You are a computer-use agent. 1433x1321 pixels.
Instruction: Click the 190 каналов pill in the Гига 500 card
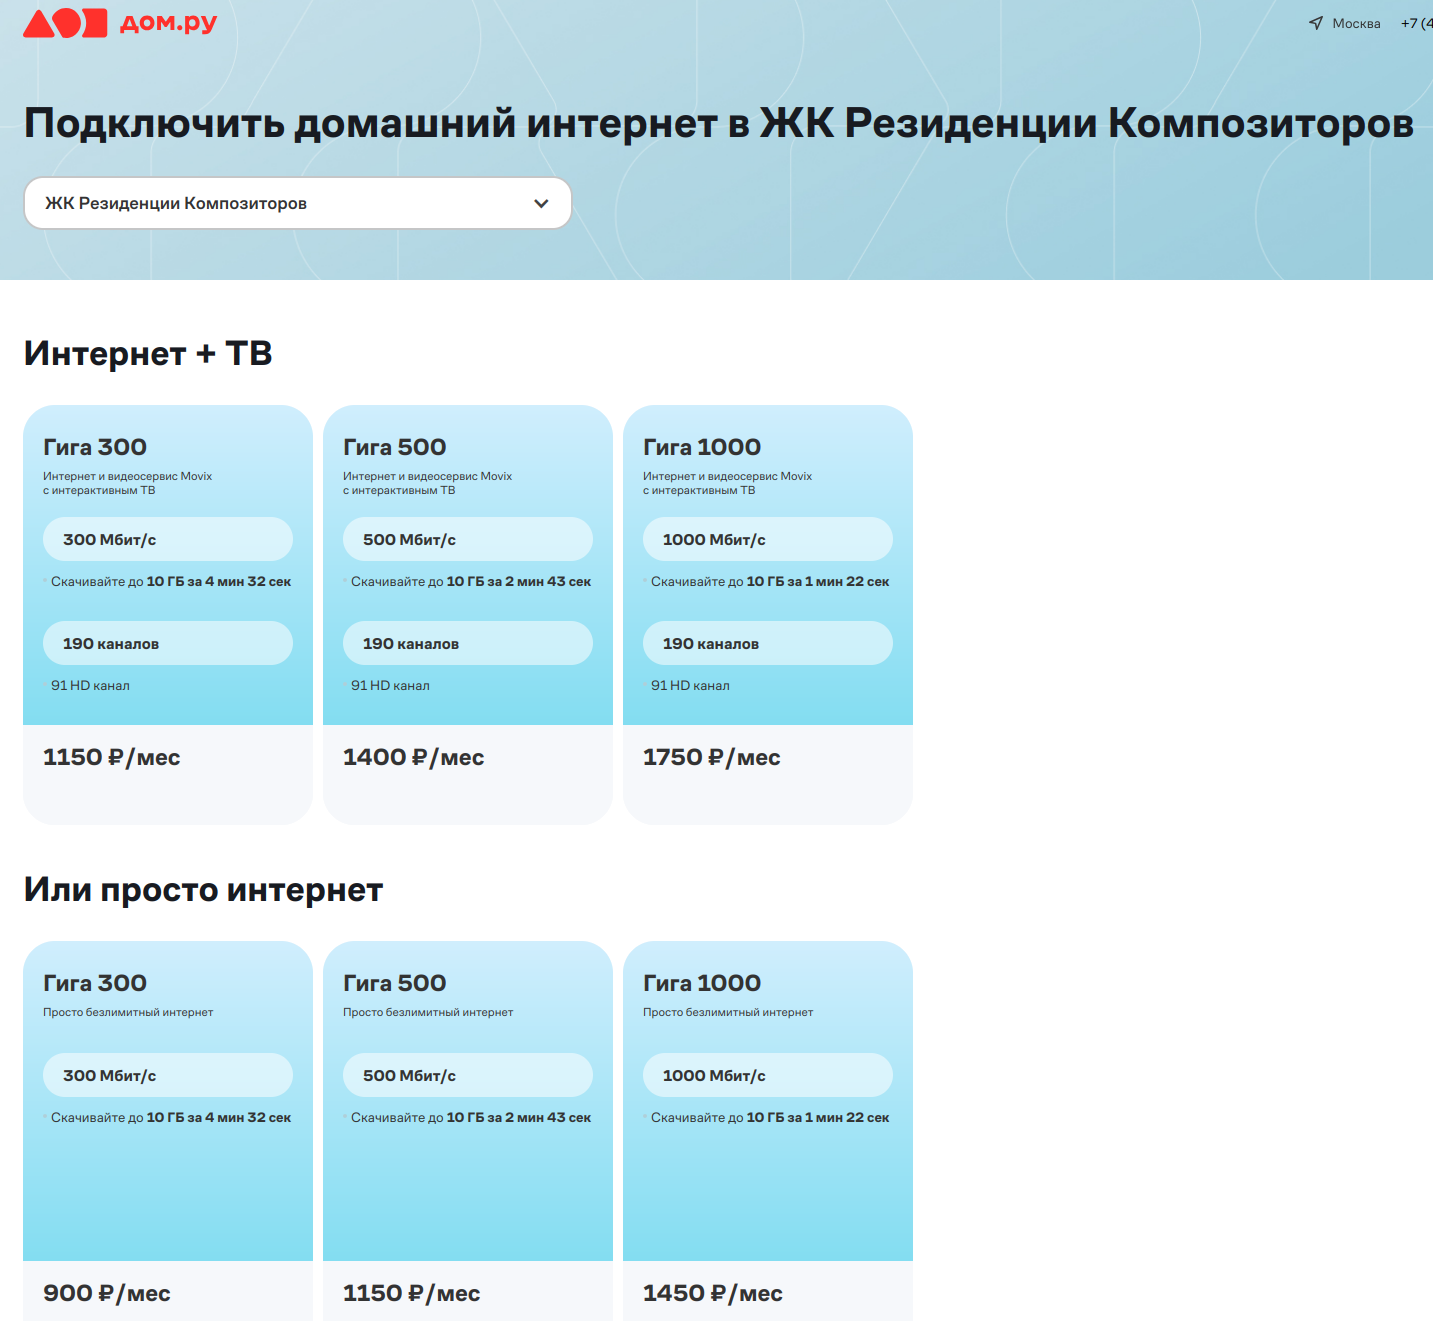point(468,643)
